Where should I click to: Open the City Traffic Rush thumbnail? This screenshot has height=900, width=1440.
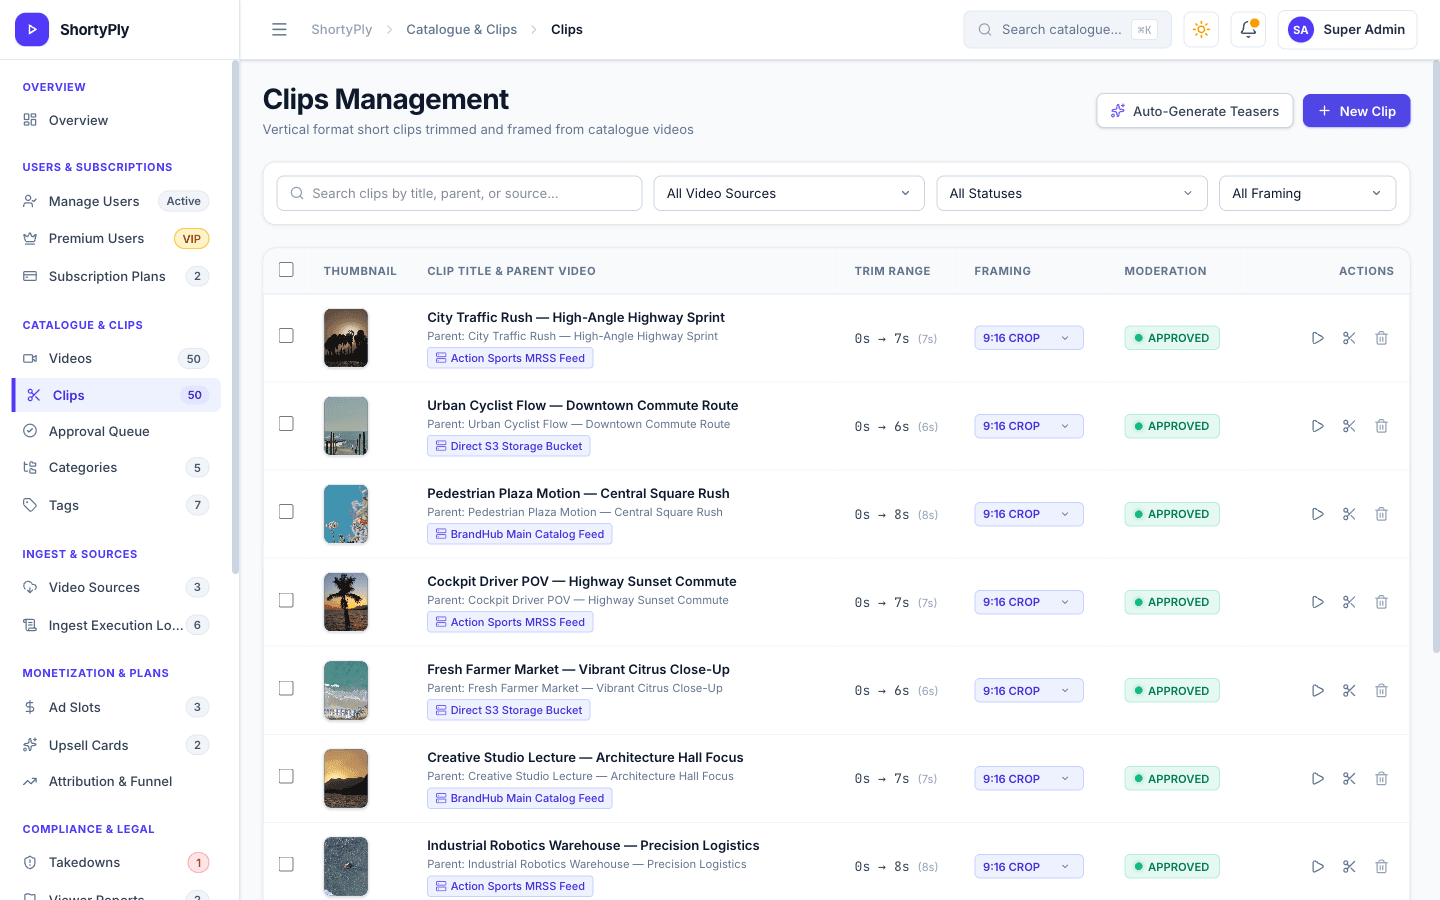click(x=346, y=338)
